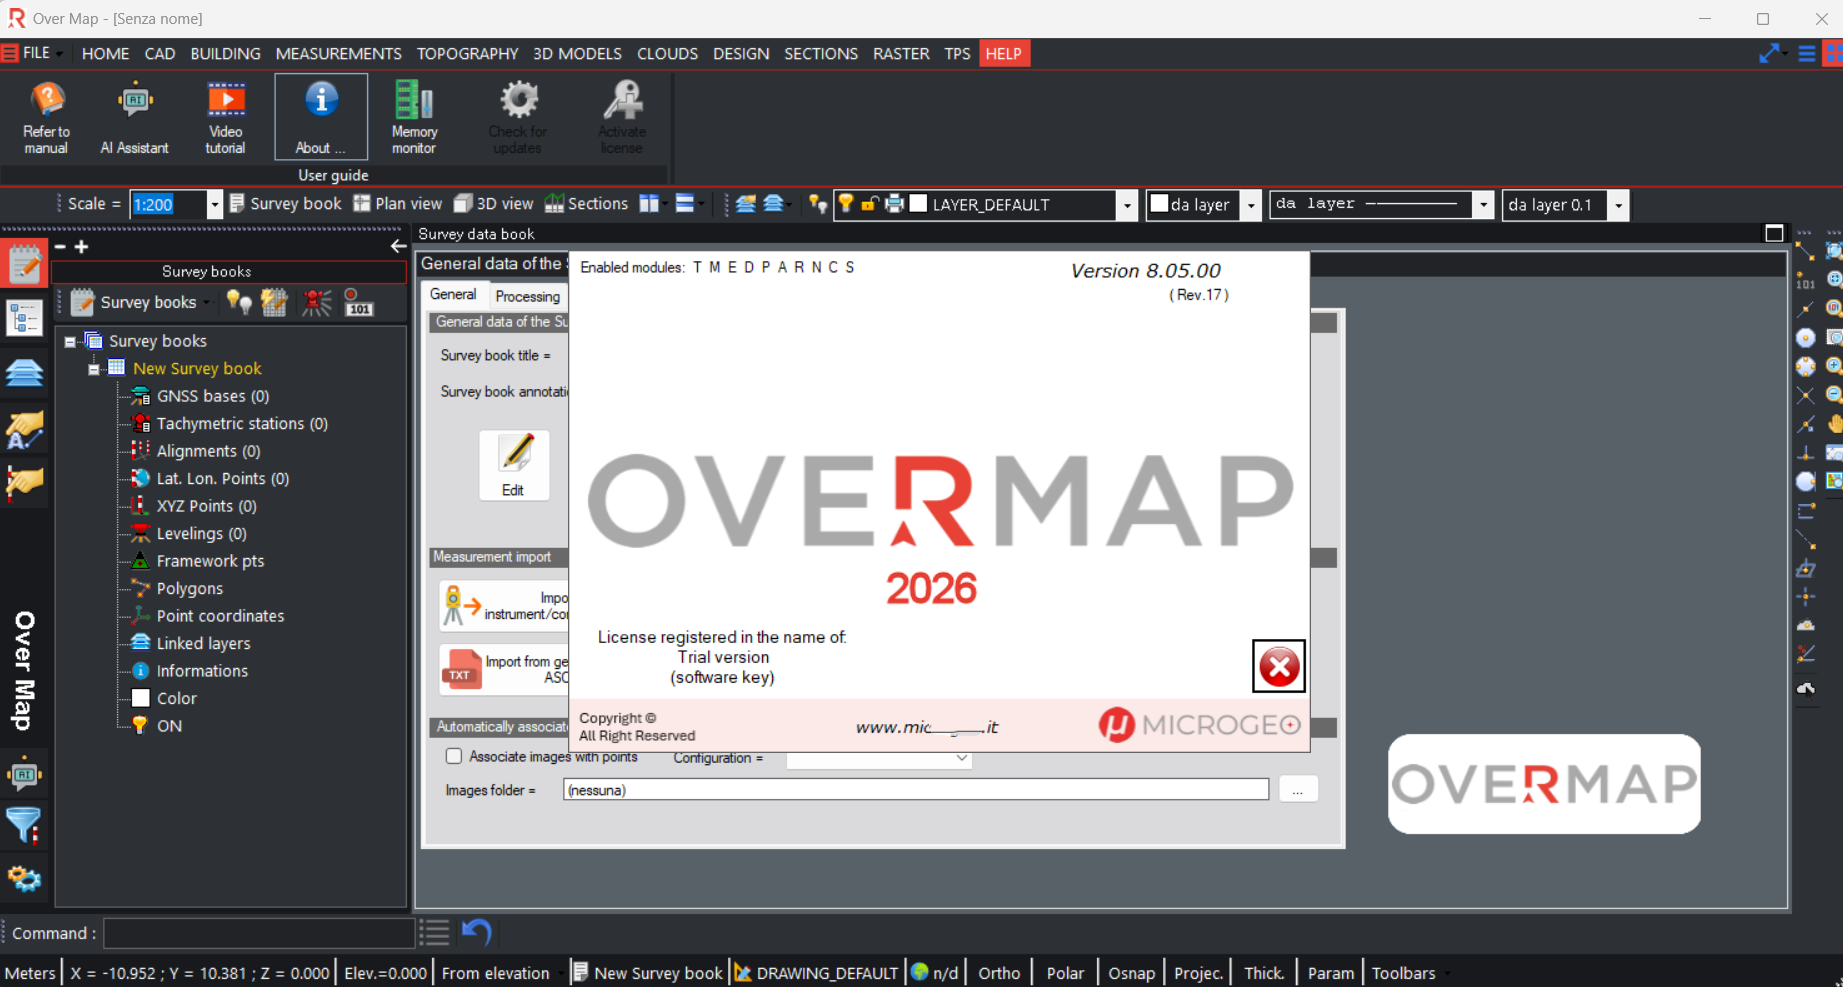Toggle Polar mode in status bar
This screenshot has height=987, width=1843.
coord(1065,972)
